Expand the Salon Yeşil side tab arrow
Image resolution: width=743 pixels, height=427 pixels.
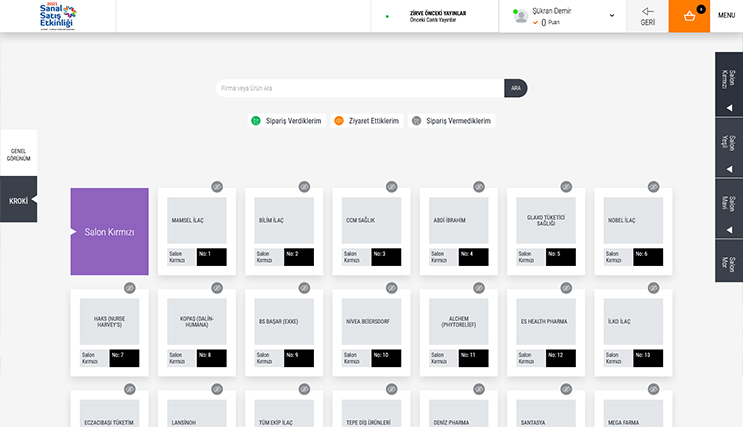pyautogui.click(x=729, y=169)
